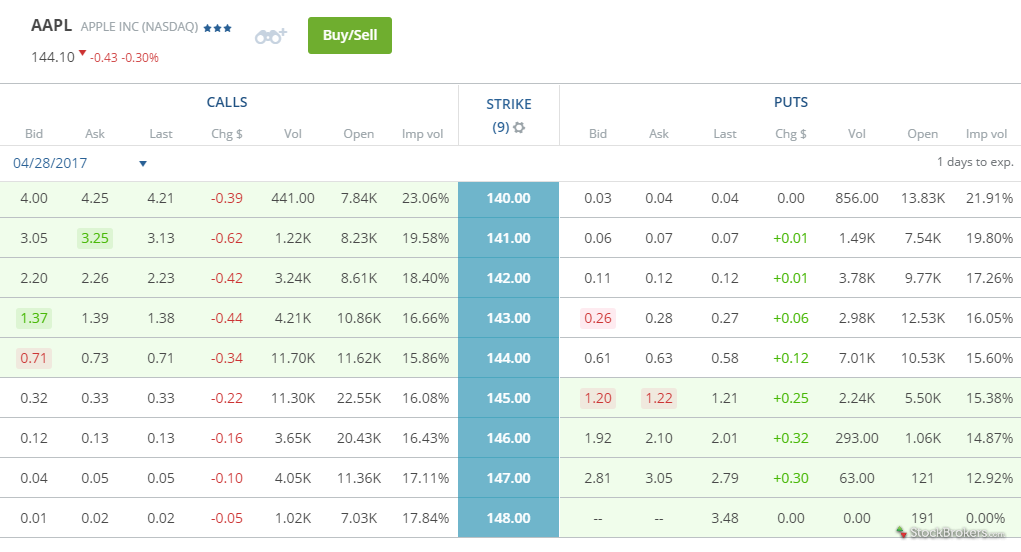
Task: Click put volume 7.01K
Action: click(856, 358)
